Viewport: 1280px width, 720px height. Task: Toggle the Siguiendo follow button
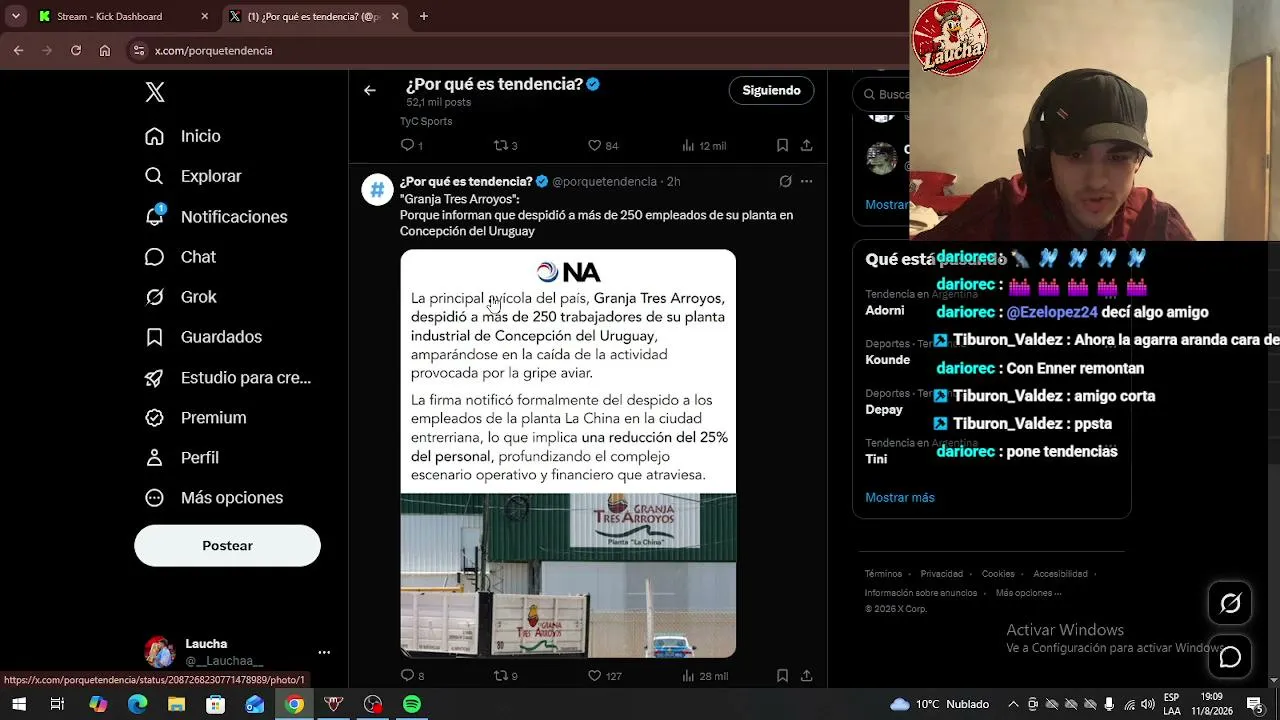tap(771, 90)
